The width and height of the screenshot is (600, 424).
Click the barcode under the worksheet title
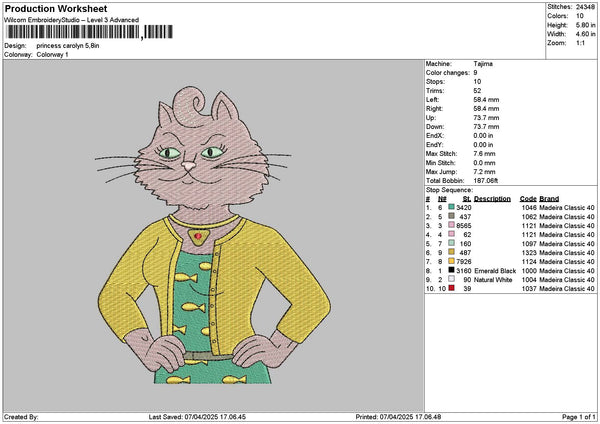88,32
